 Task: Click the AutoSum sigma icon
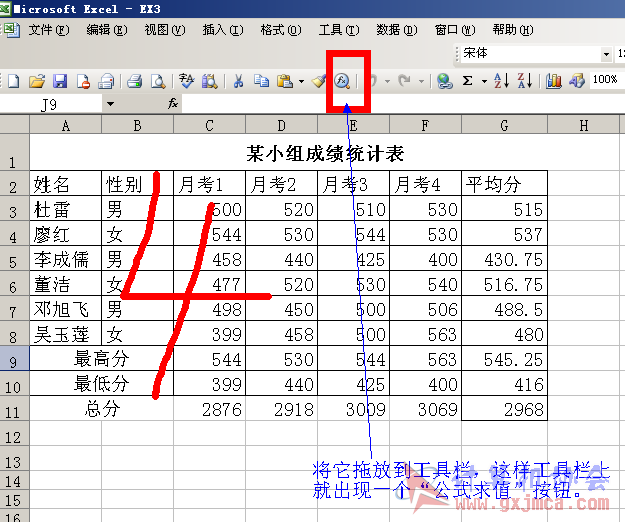468,81
